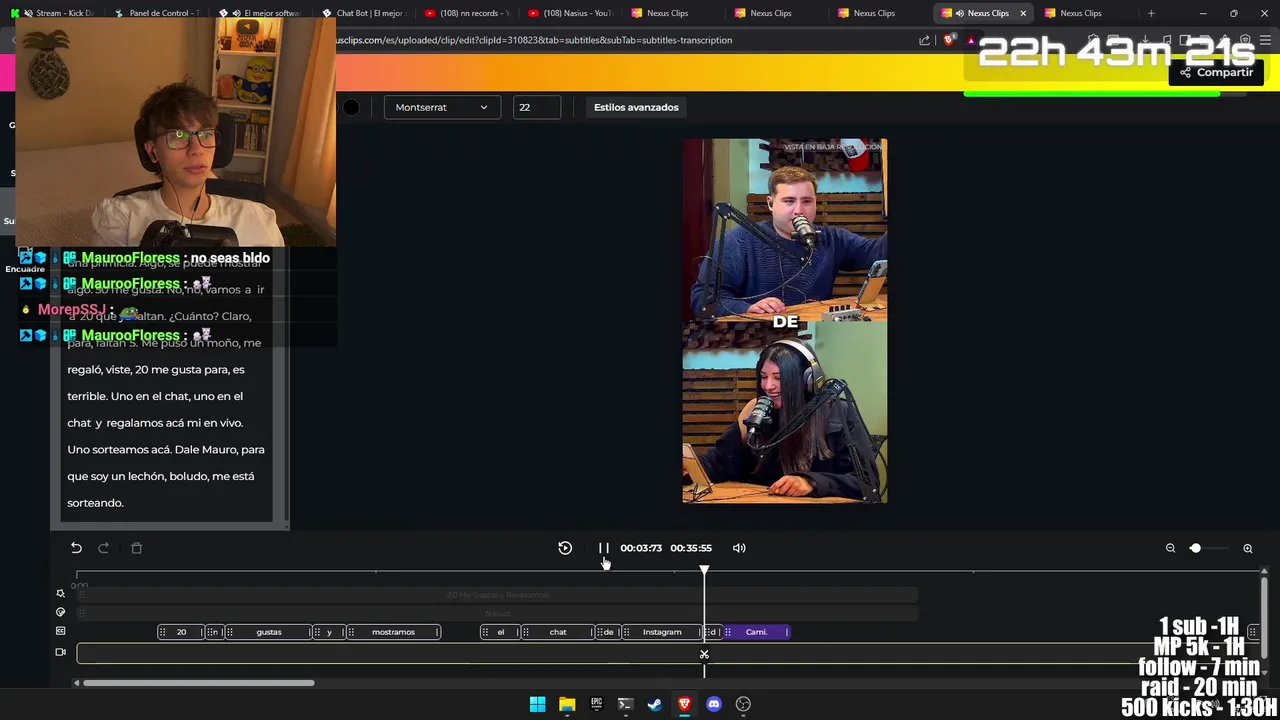The height and width of the screenshot is (720, 1280).
Task: Switch to '(108) nn records' YouTube tab
Action: point(466,13)
